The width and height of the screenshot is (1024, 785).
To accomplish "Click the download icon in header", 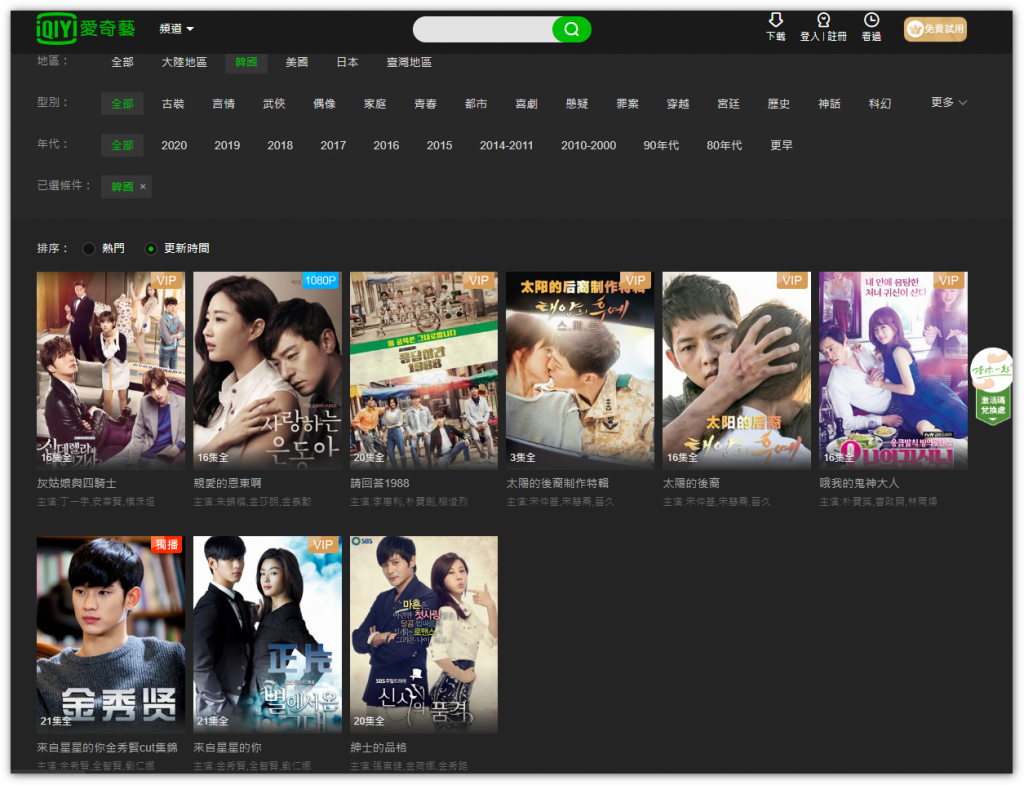I will click(776, 20).
